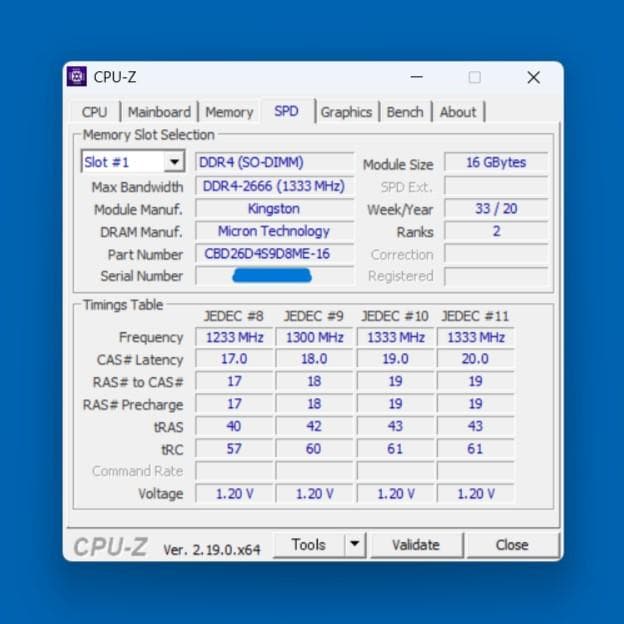
Task: Click the JEDEC #11 column header
Action: [x=475, y=316]
